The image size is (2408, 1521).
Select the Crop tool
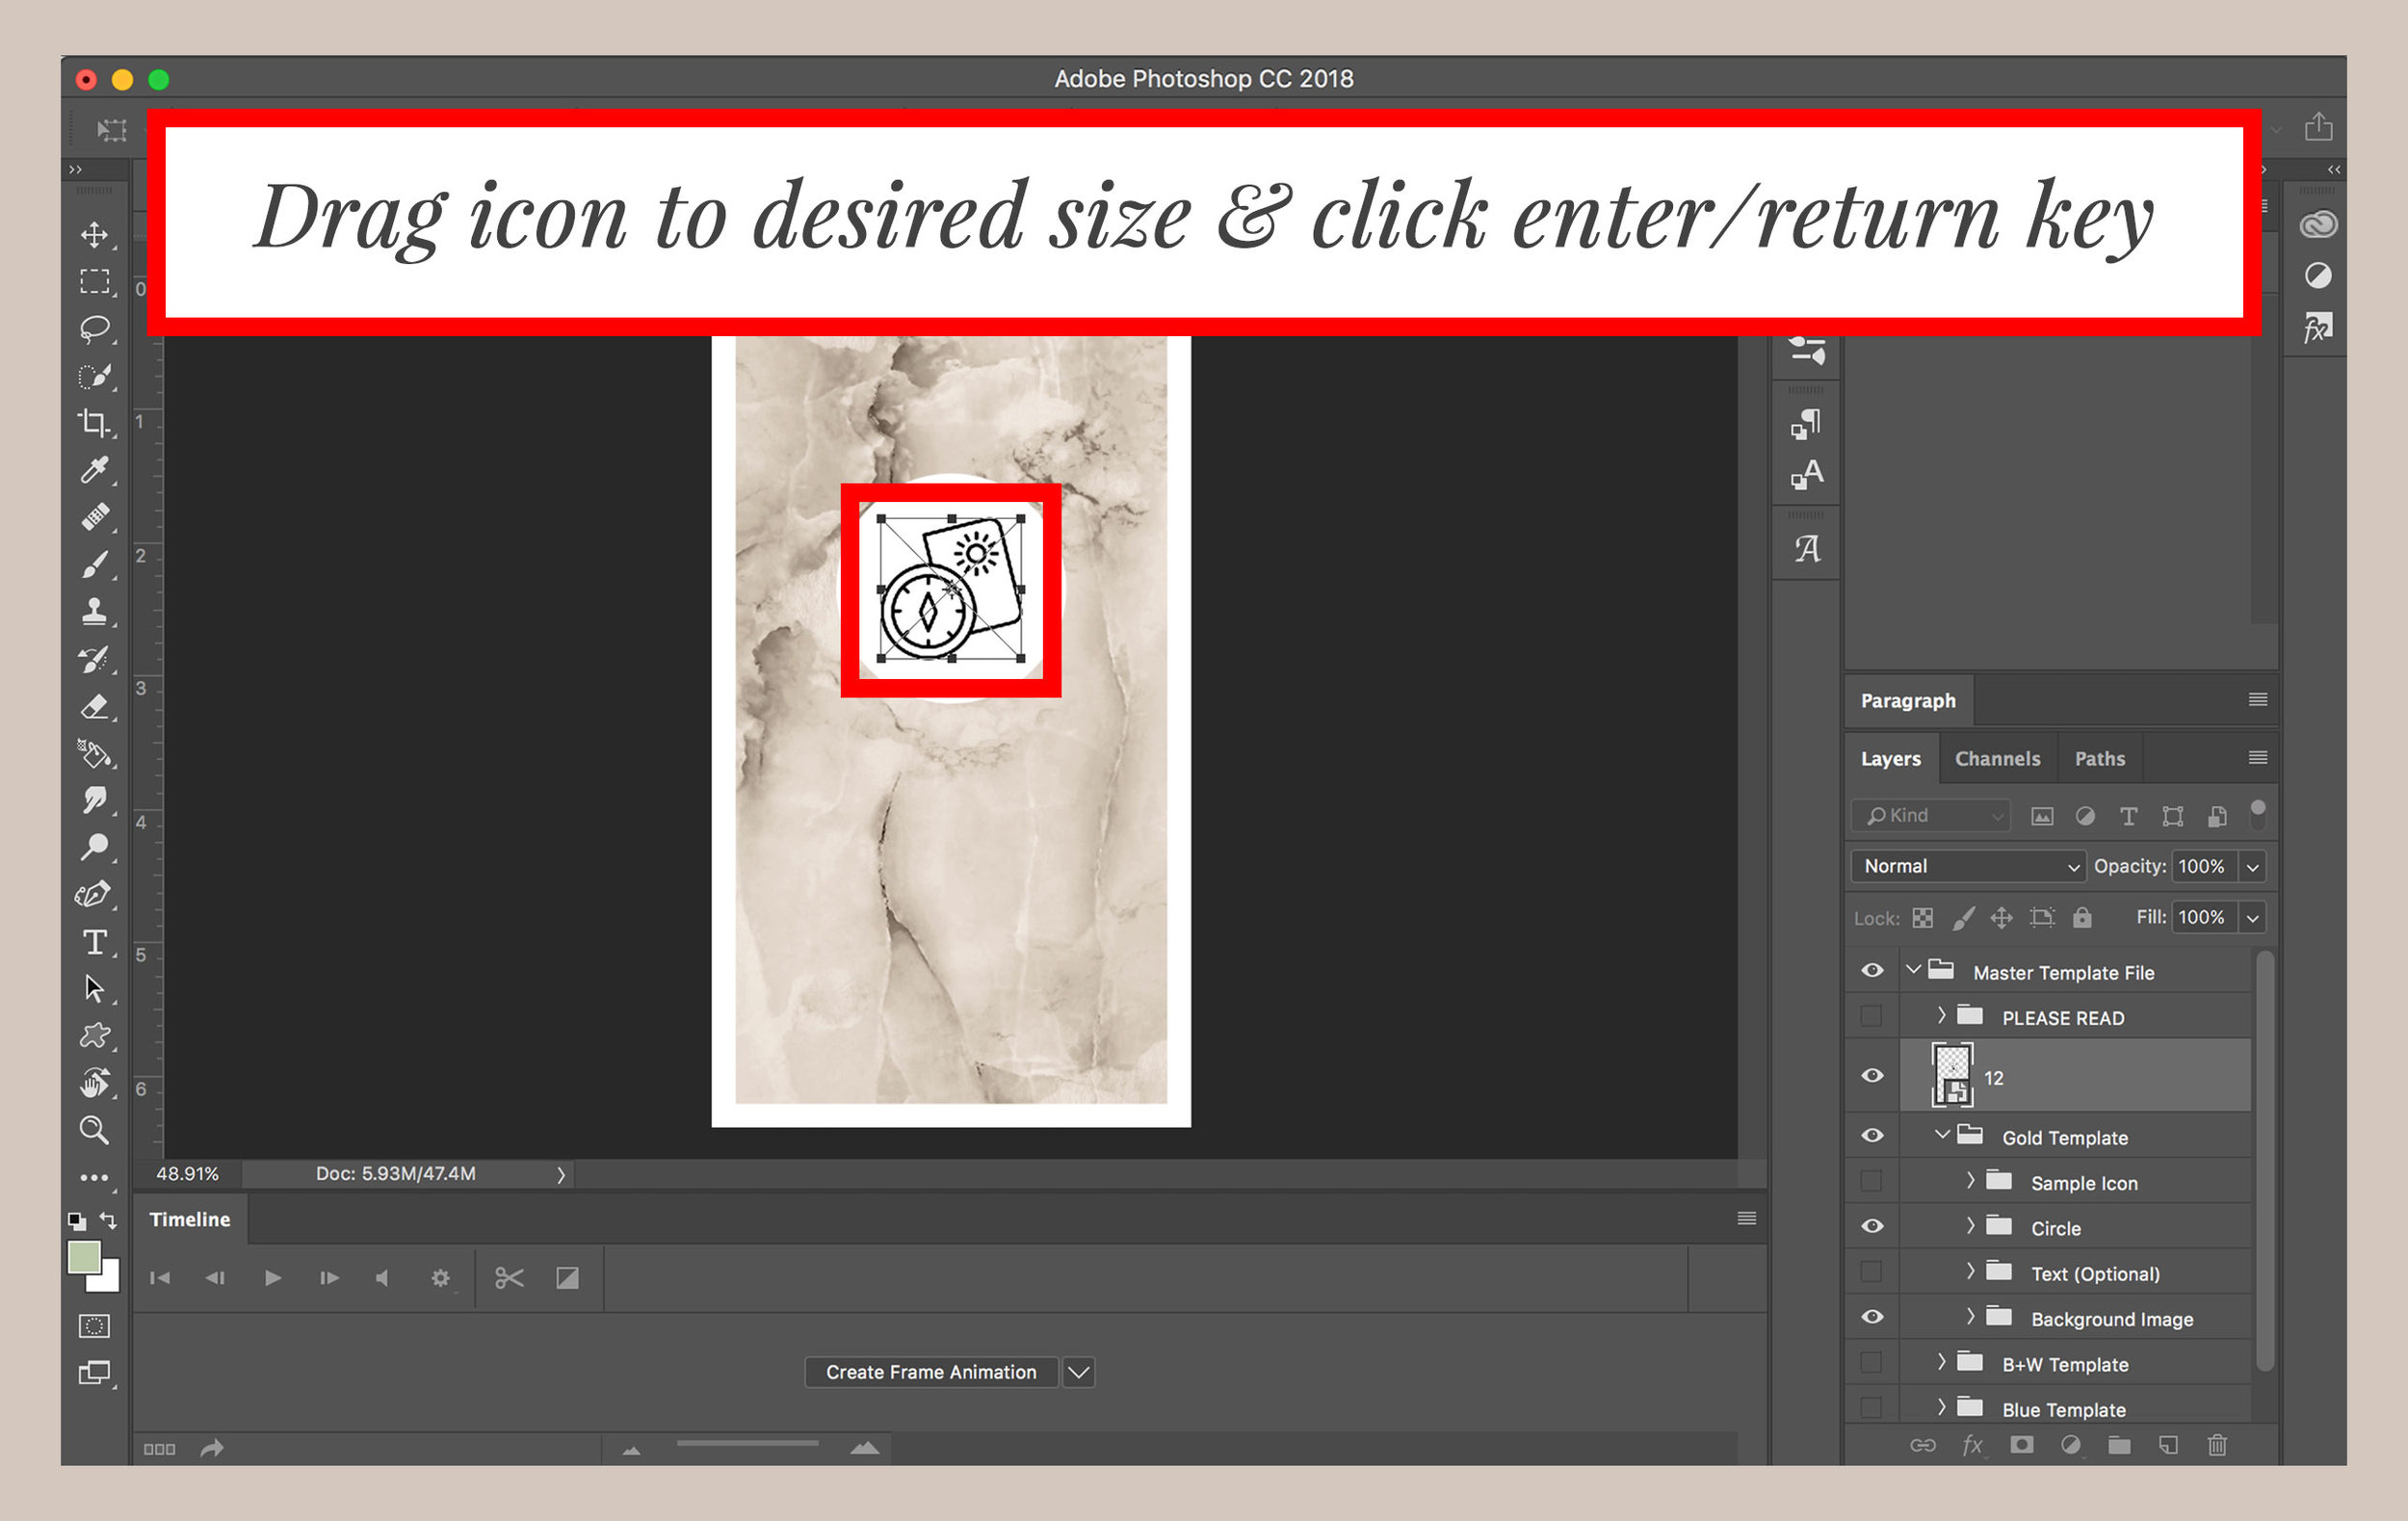pos(95,423)
